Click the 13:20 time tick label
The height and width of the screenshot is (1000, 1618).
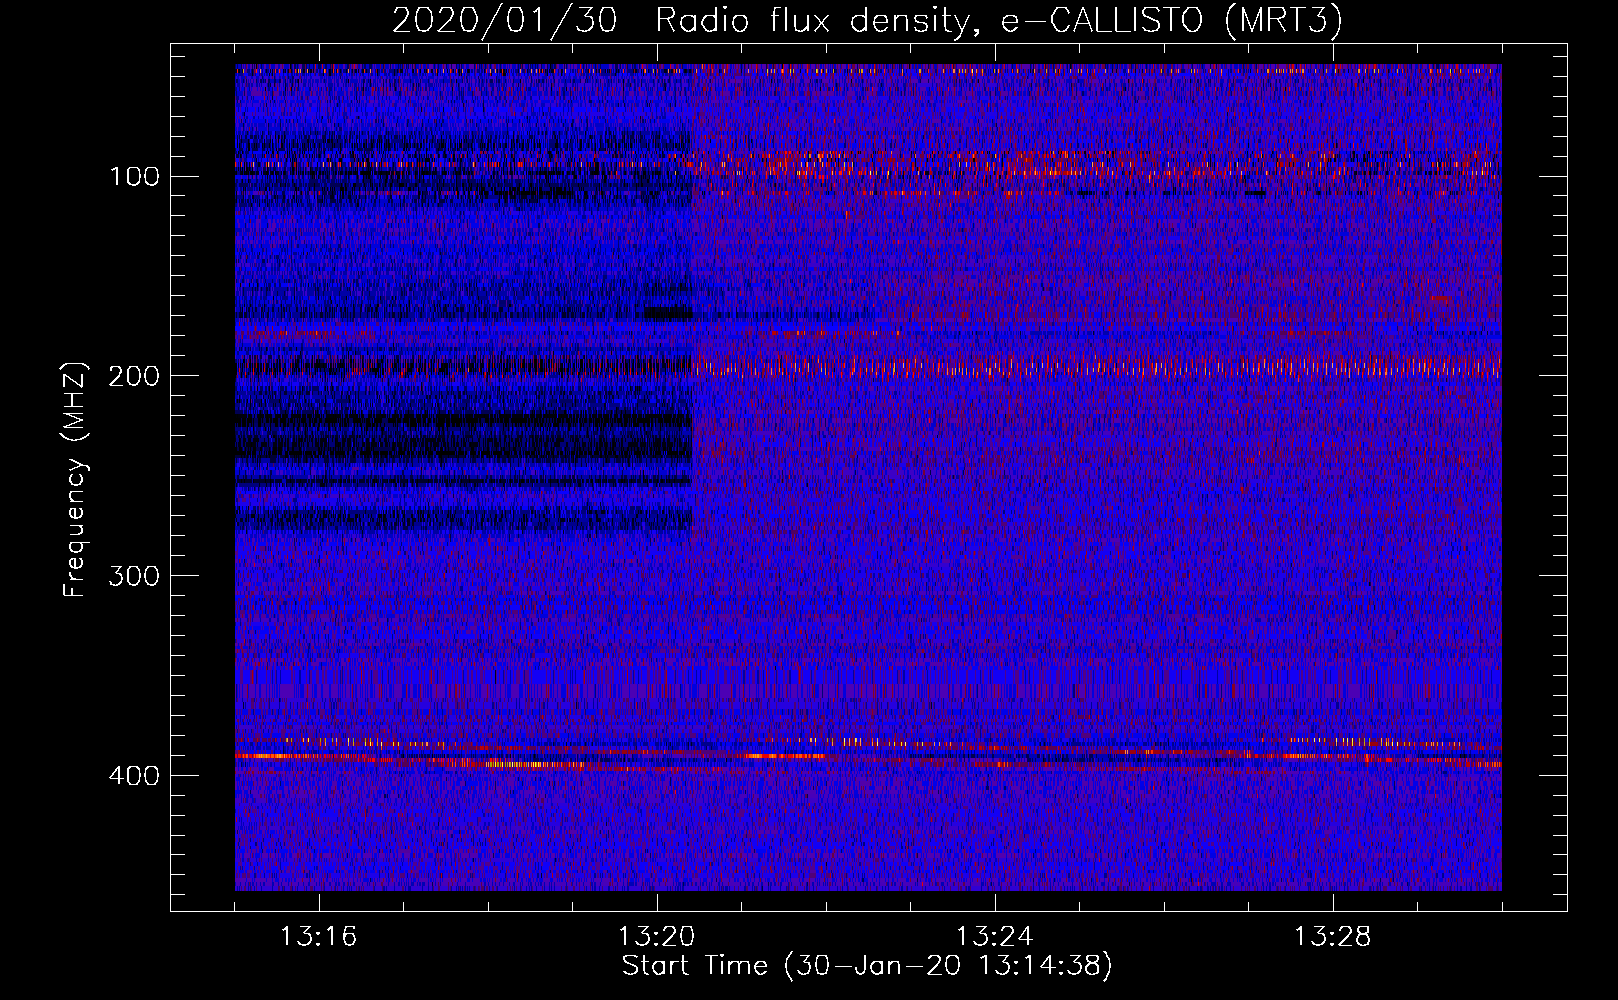(x=656, y=937)
